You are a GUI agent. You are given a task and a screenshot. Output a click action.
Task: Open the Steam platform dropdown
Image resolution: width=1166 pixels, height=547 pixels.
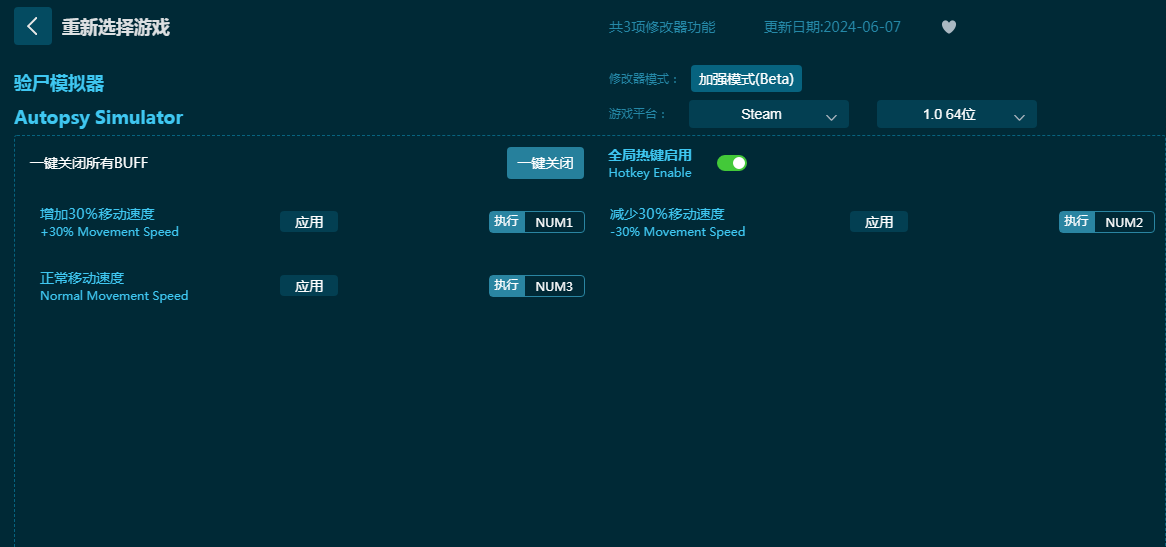pyautogui.click(x=769, y=114)
